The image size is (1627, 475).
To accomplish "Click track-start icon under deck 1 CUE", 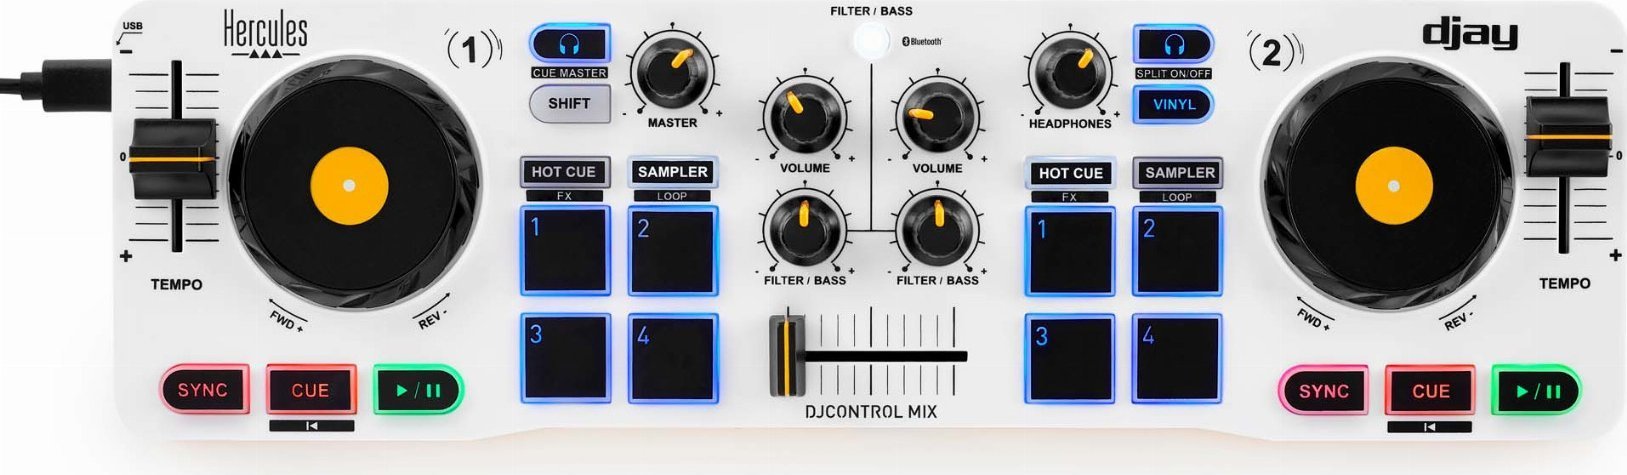I will pos(311,426).
